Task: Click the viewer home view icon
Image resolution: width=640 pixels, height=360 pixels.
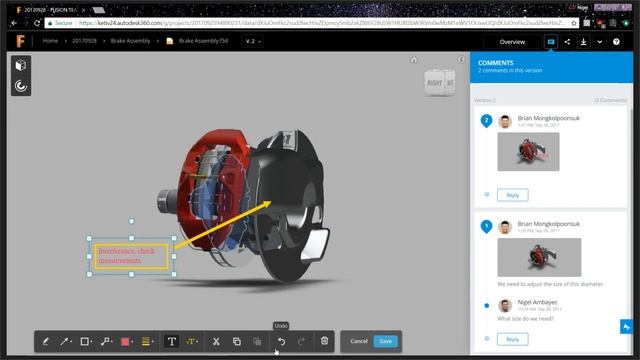Action: pos(413,60)
